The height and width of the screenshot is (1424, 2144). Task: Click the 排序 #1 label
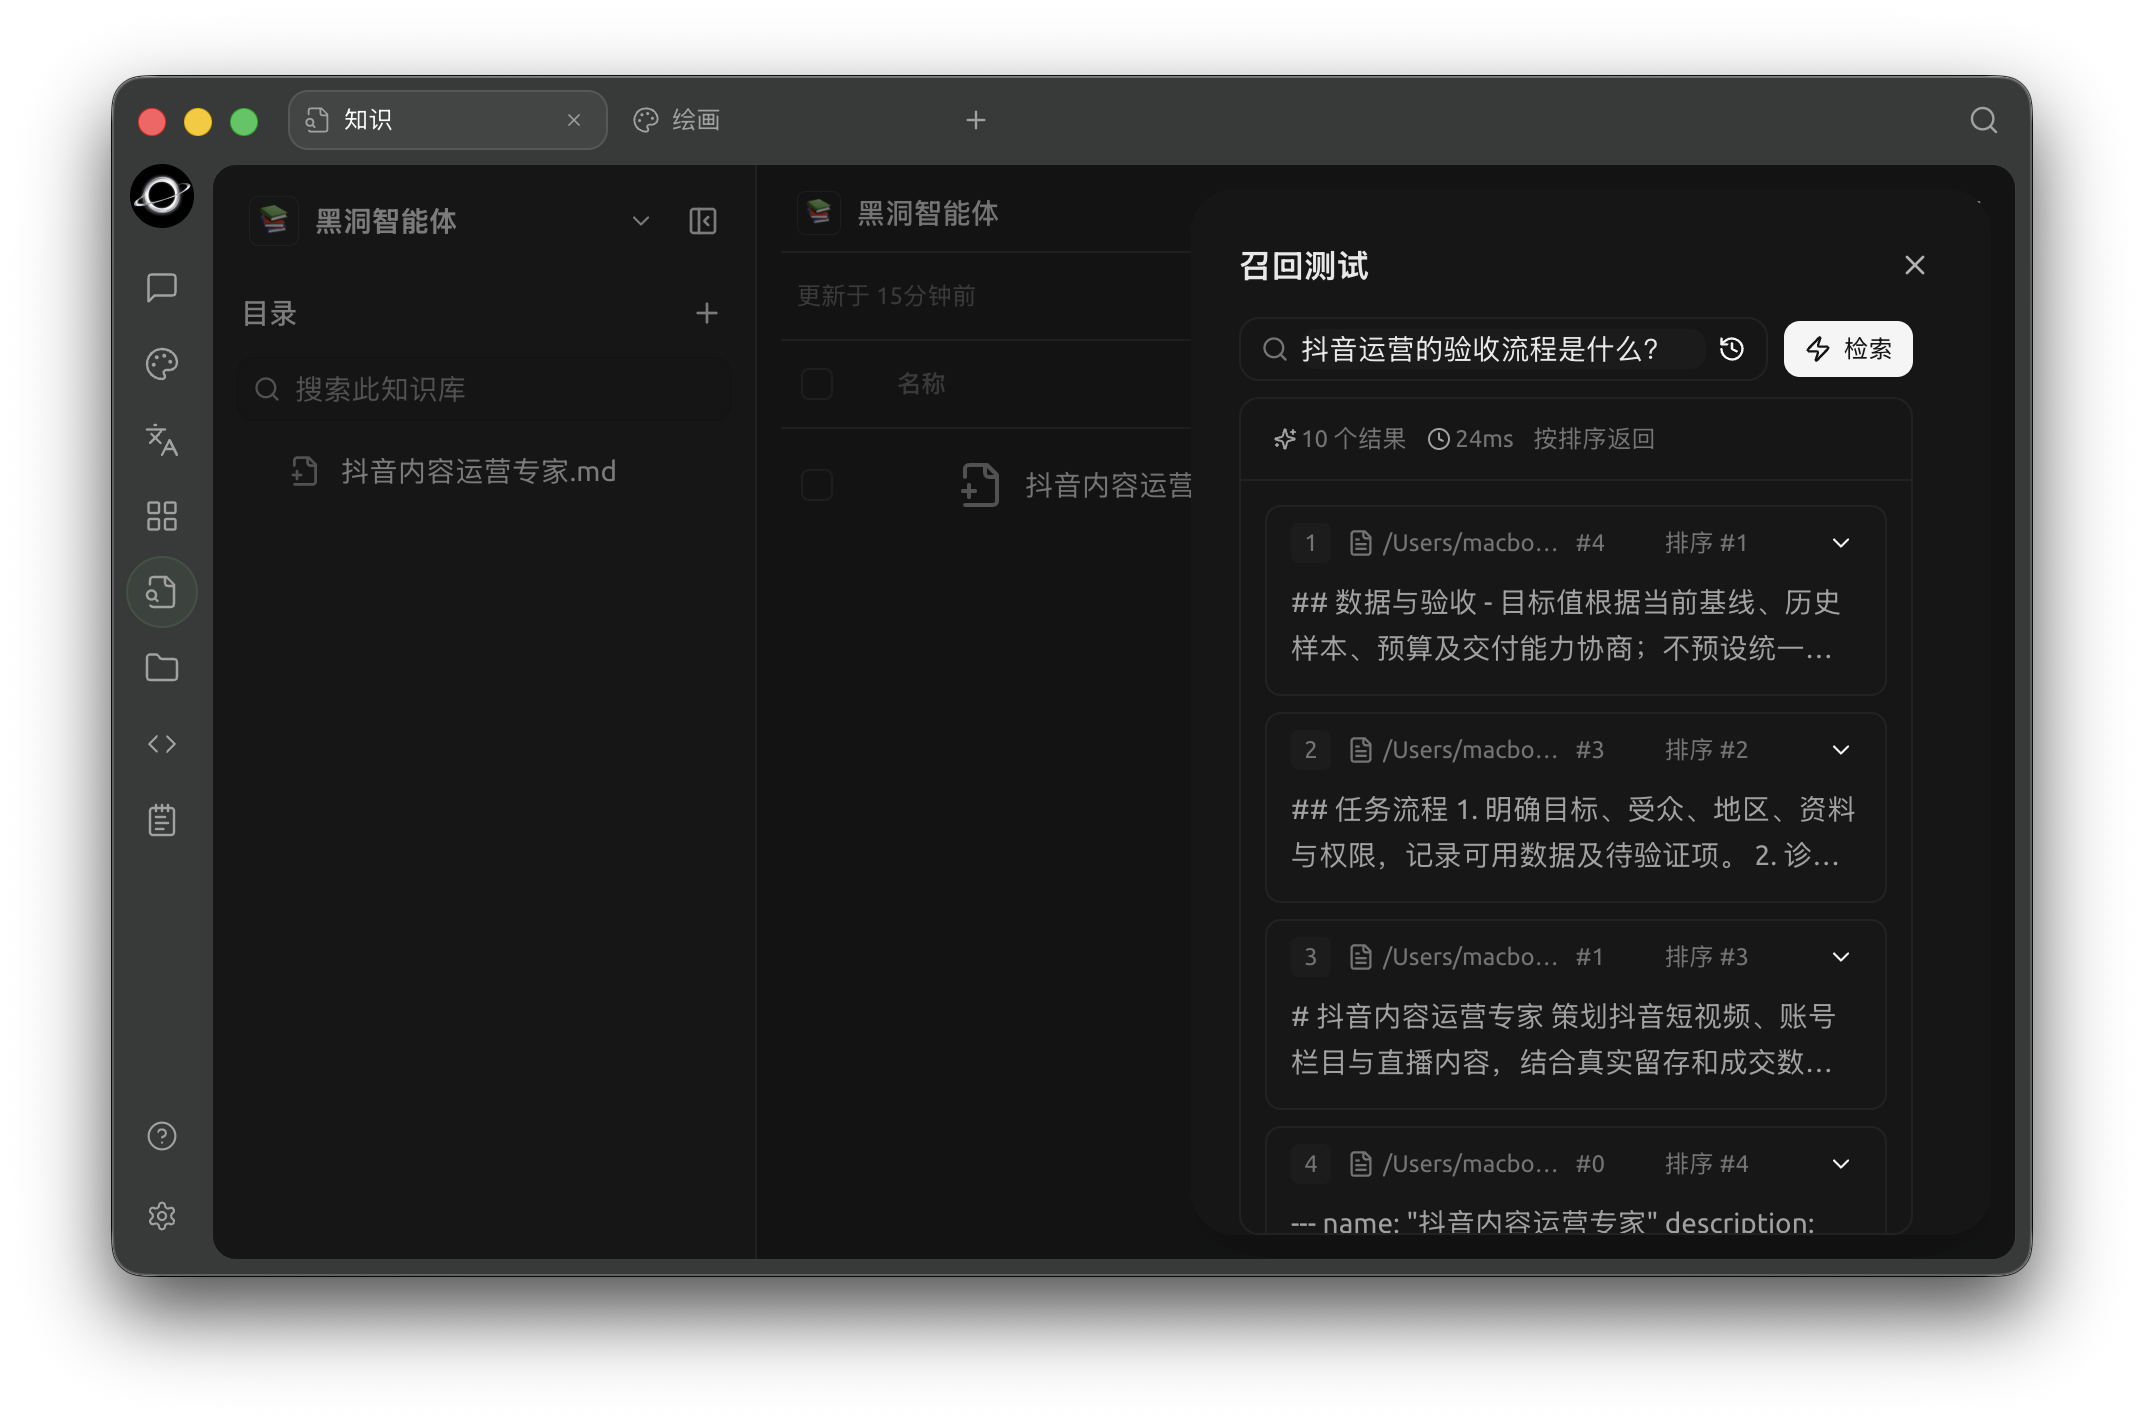pyautogui.click(x=1706, y=543)
